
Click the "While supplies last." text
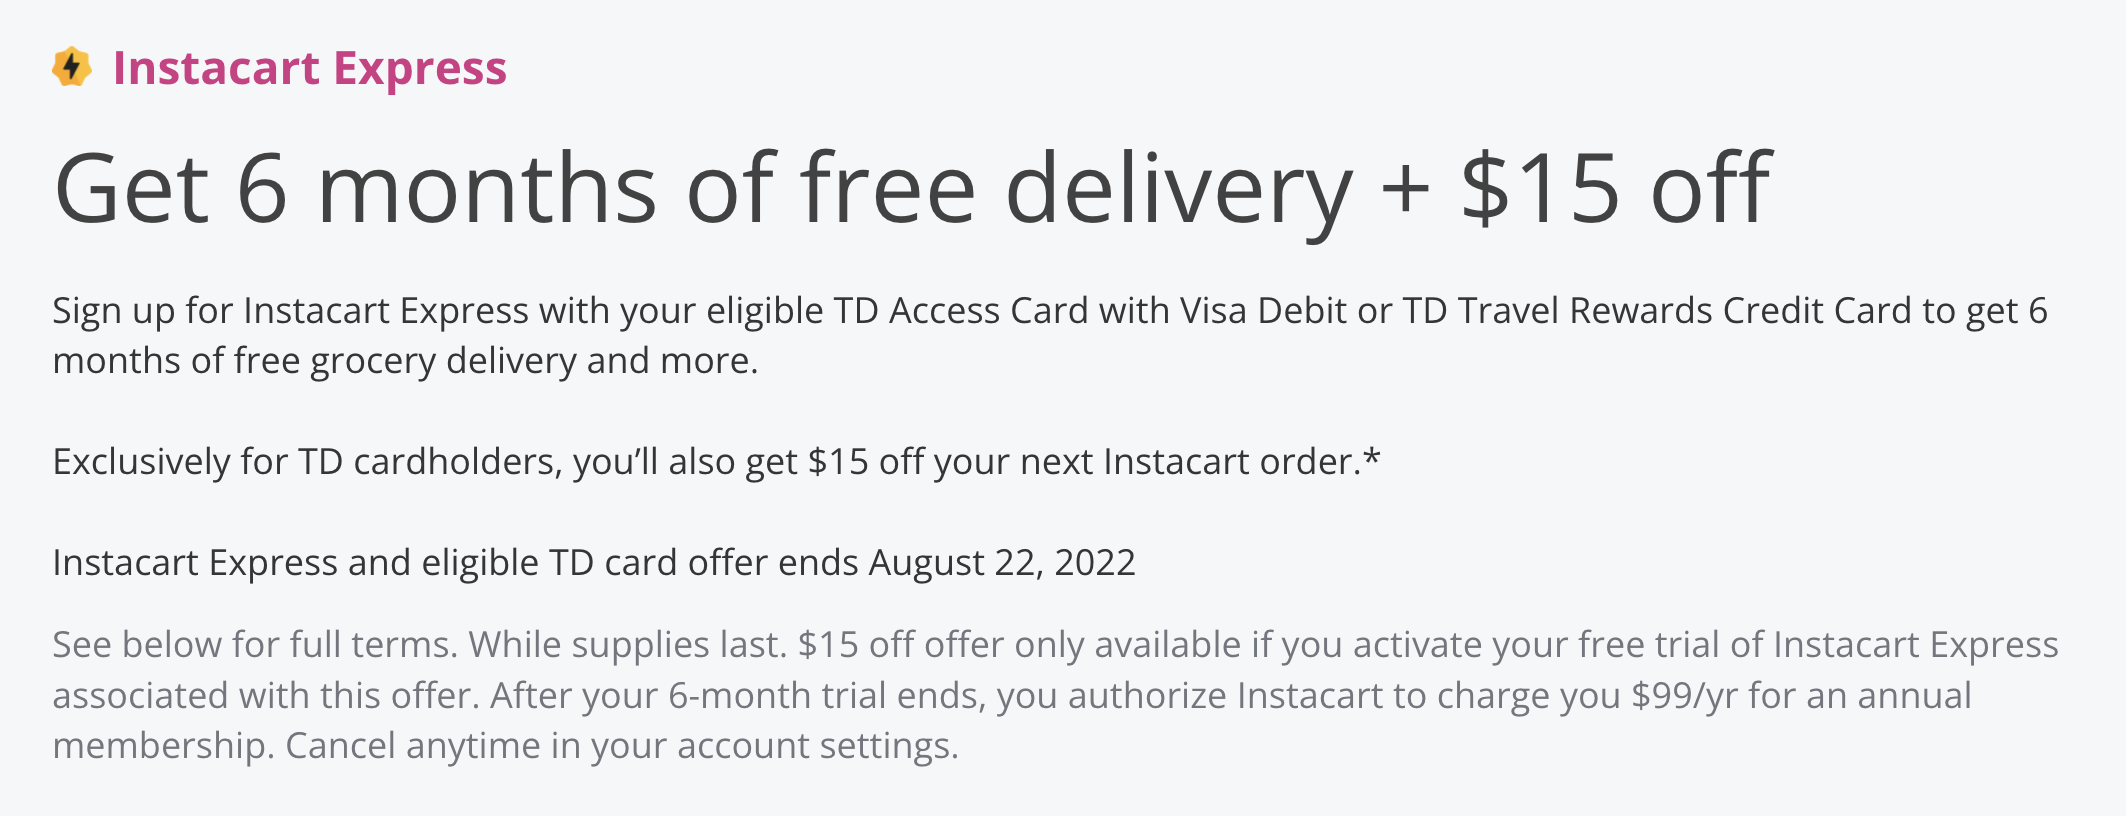tap(627, 645)
